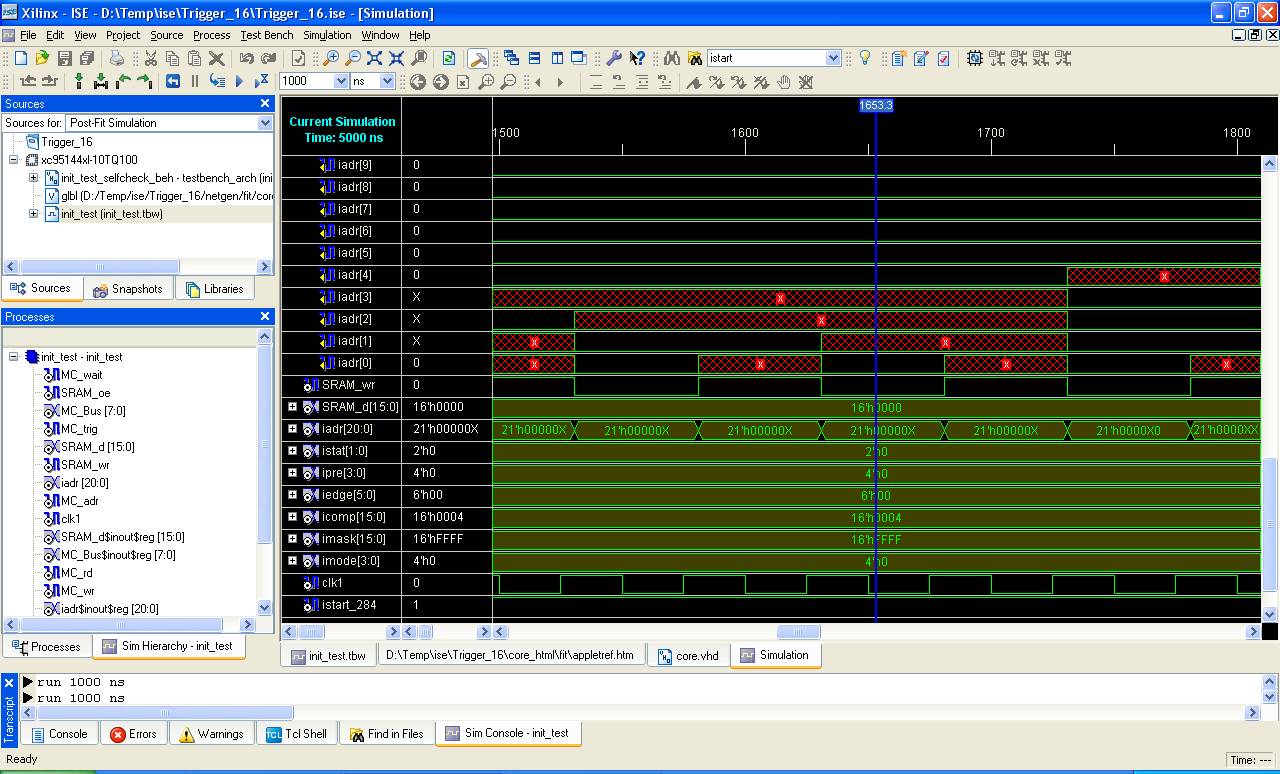1280x774 pixels.
Task: Open the core.vhd document tab
Action: pyautogui.click(x=688, y=656)
